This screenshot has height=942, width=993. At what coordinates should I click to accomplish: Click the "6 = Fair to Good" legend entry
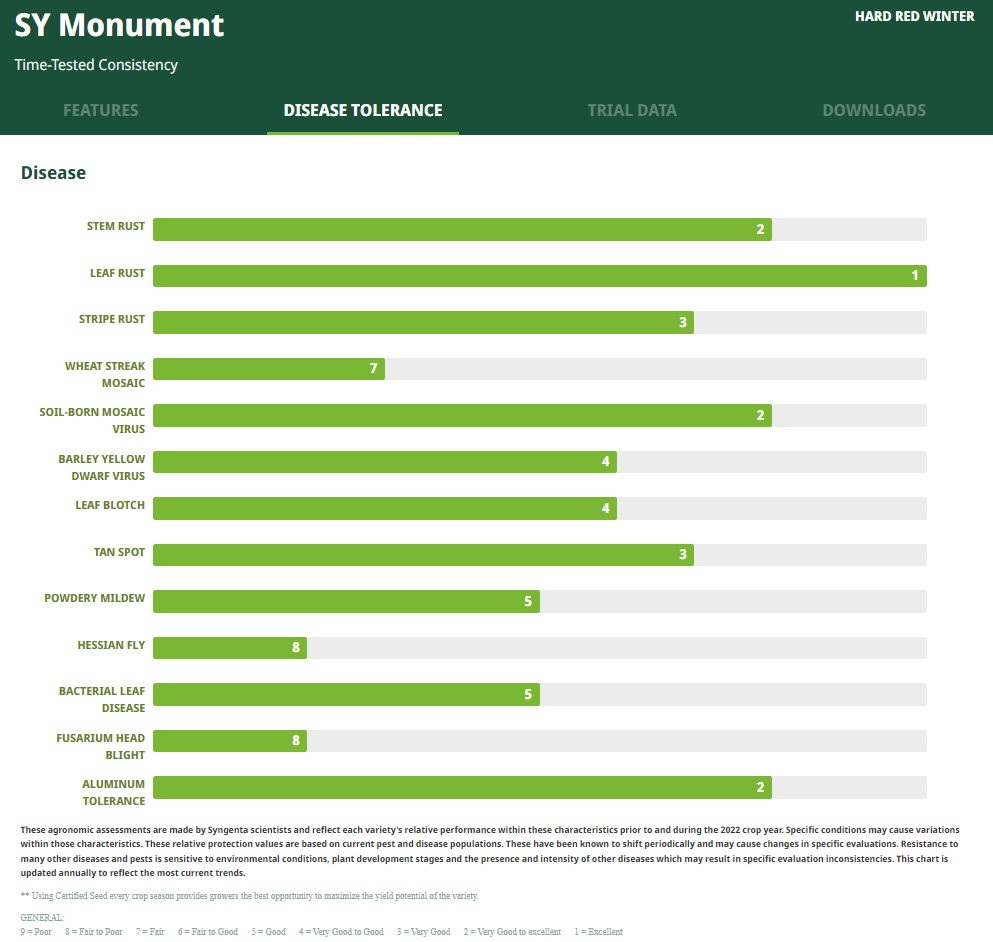208,932
